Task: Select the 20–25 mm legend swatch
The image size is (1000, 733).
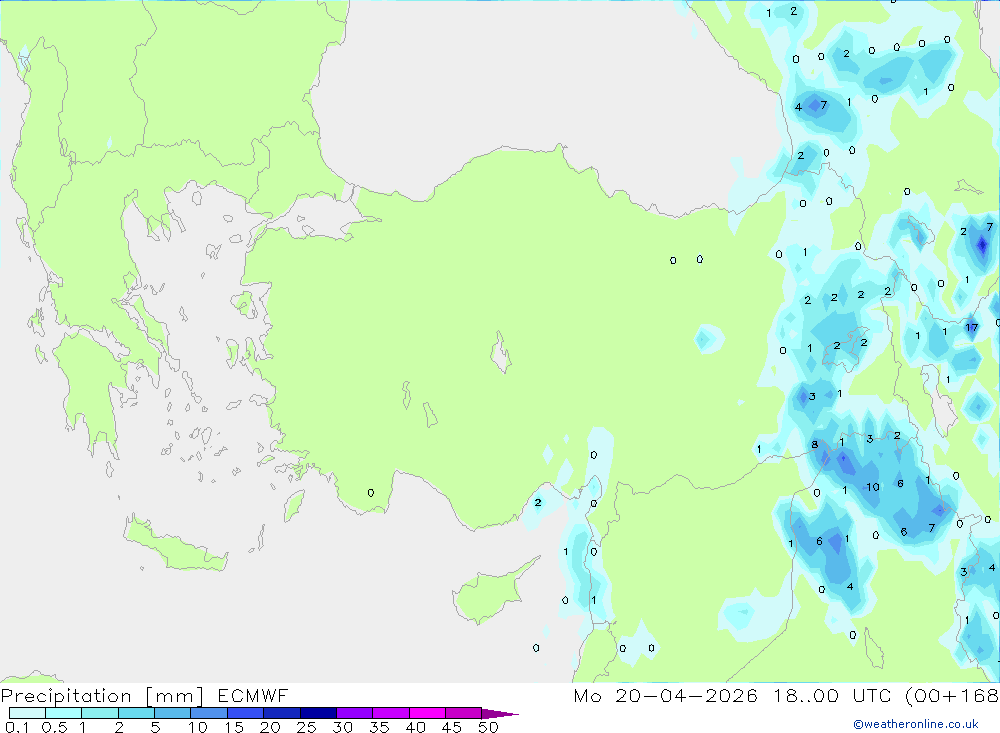Action: click(281, 713)
